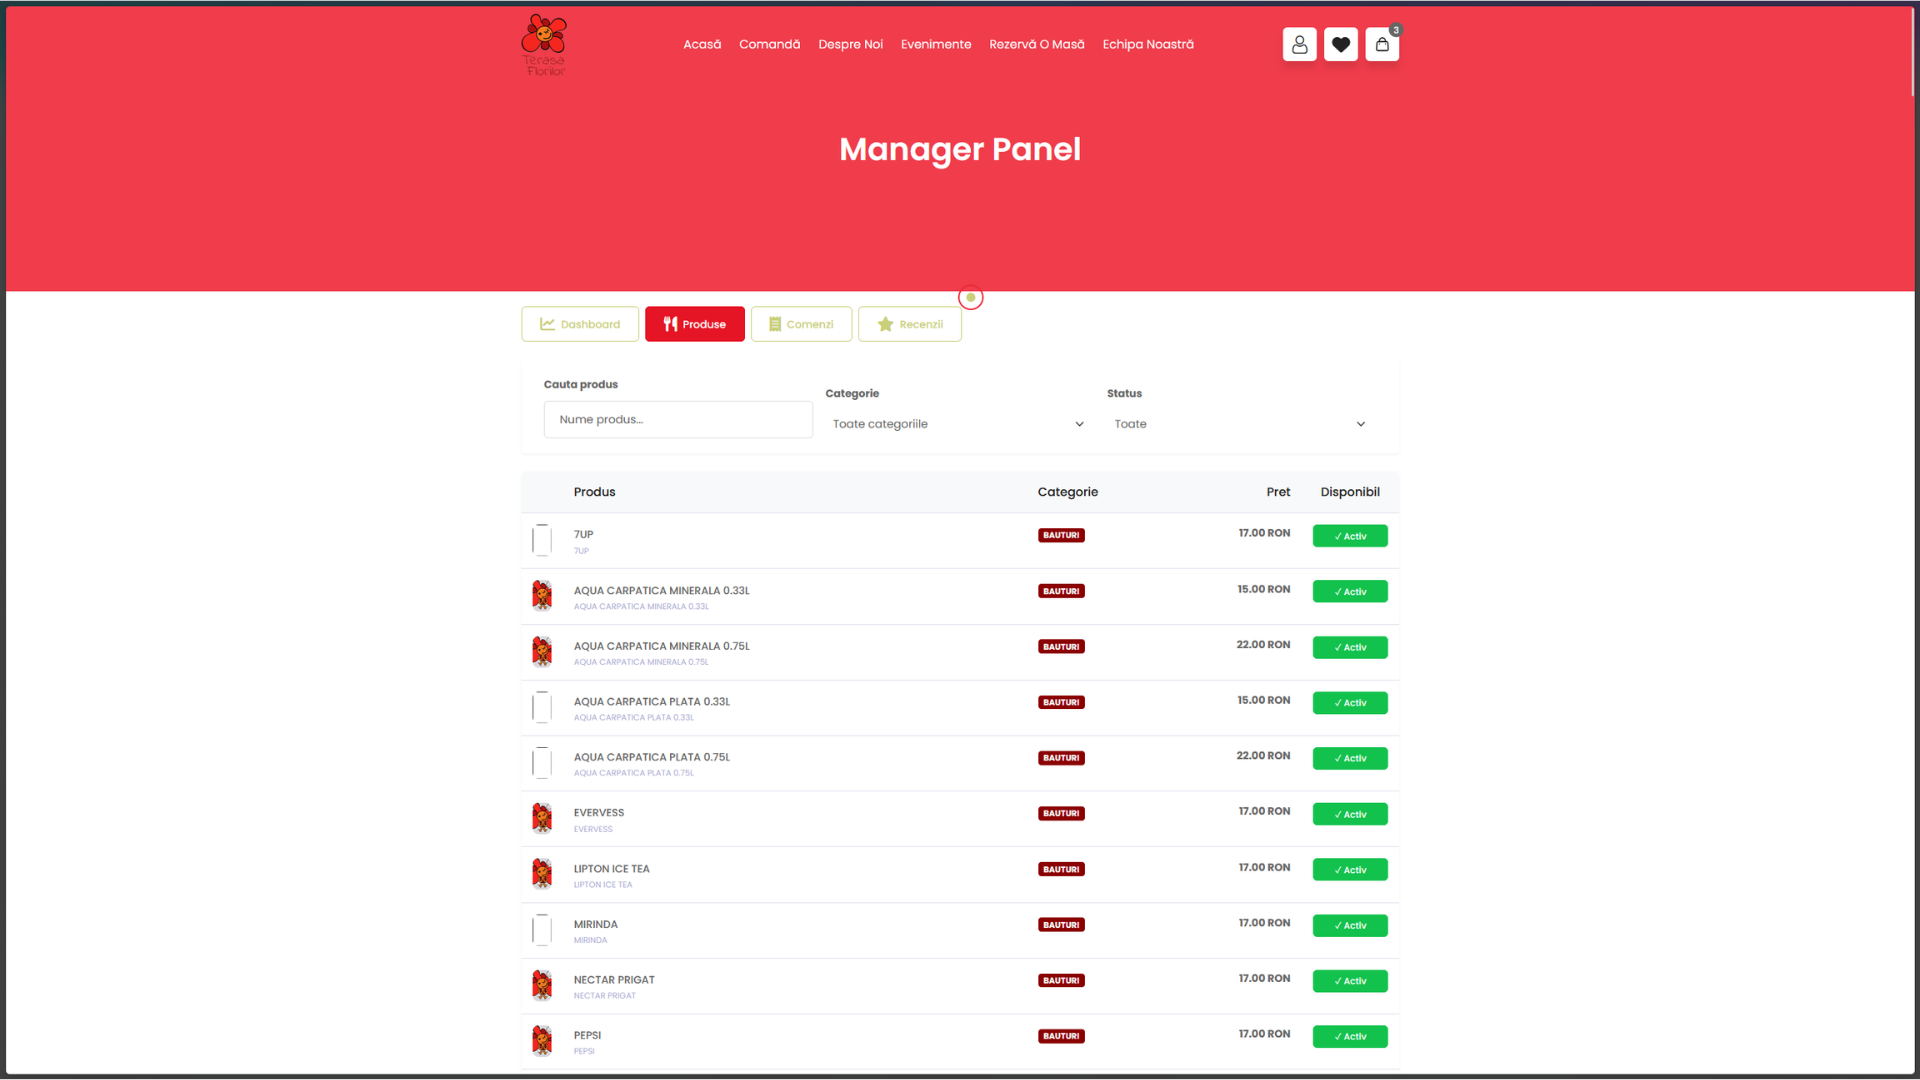Open Echipa Noastră page
Viewport: 1920px width, 1080px height.
coord(1148,44)
